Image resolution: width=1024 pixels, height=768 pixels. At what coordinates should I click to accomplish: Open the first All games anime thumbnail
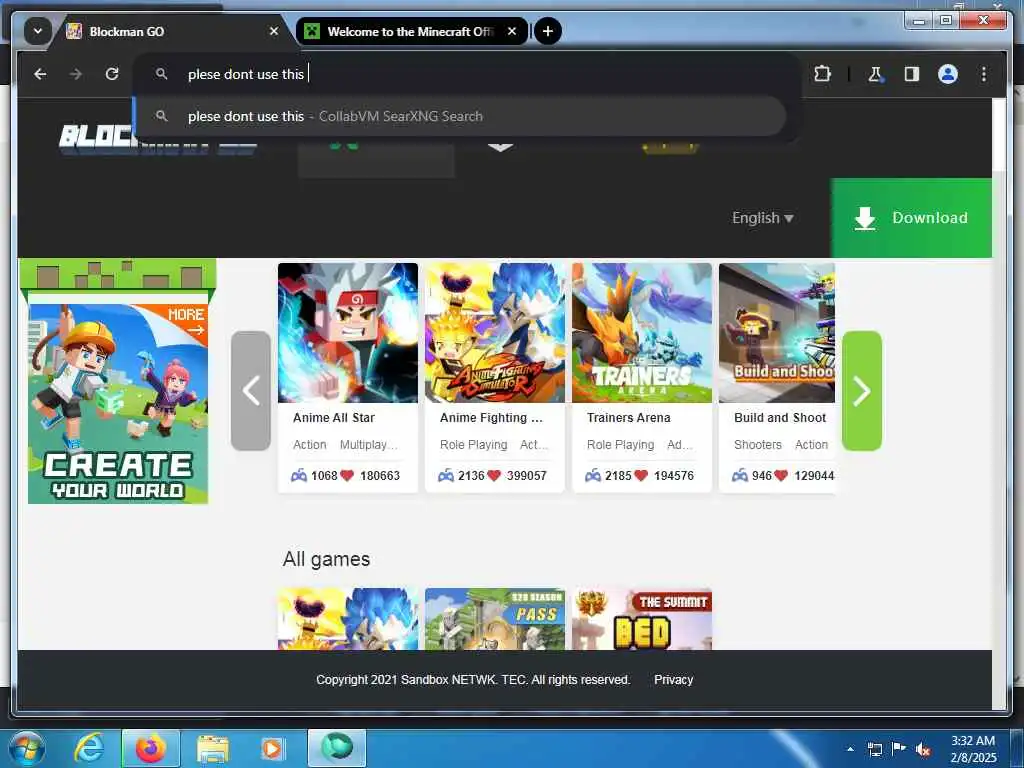(x=347, y=619)
